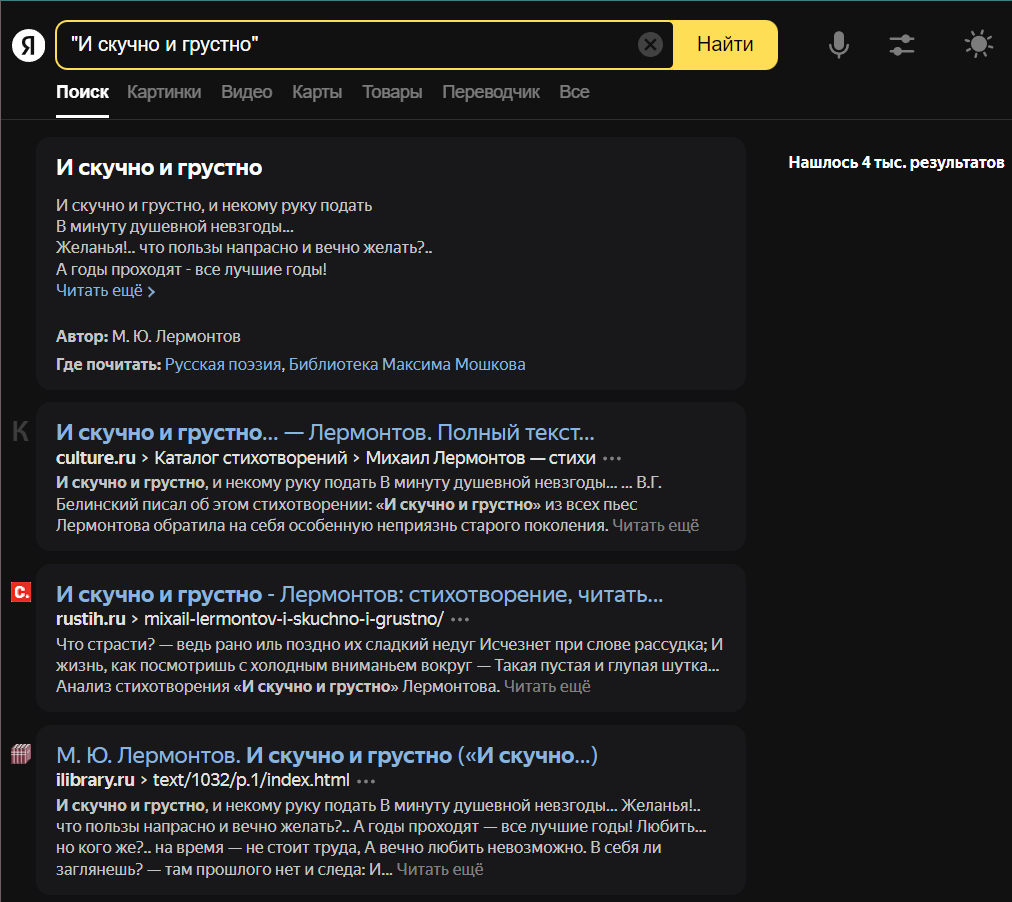Click 'Нашлось 4 тыс. результатов' text

896,163
